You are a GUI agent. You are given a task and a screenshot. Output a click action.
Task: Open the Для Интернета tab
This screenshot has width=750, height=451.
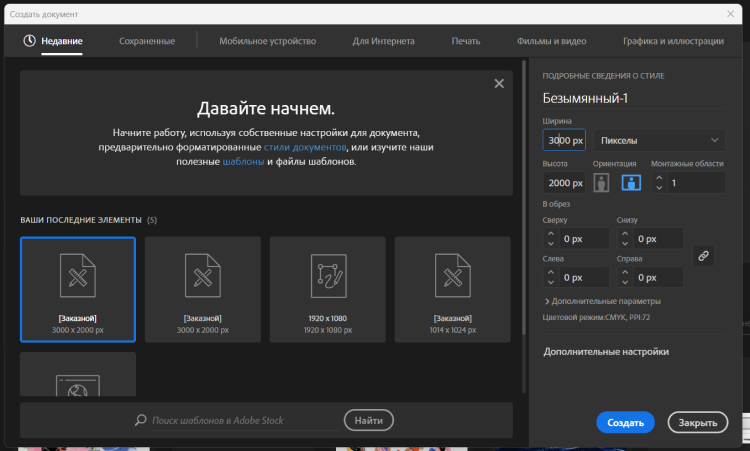[x=384, y=41]
